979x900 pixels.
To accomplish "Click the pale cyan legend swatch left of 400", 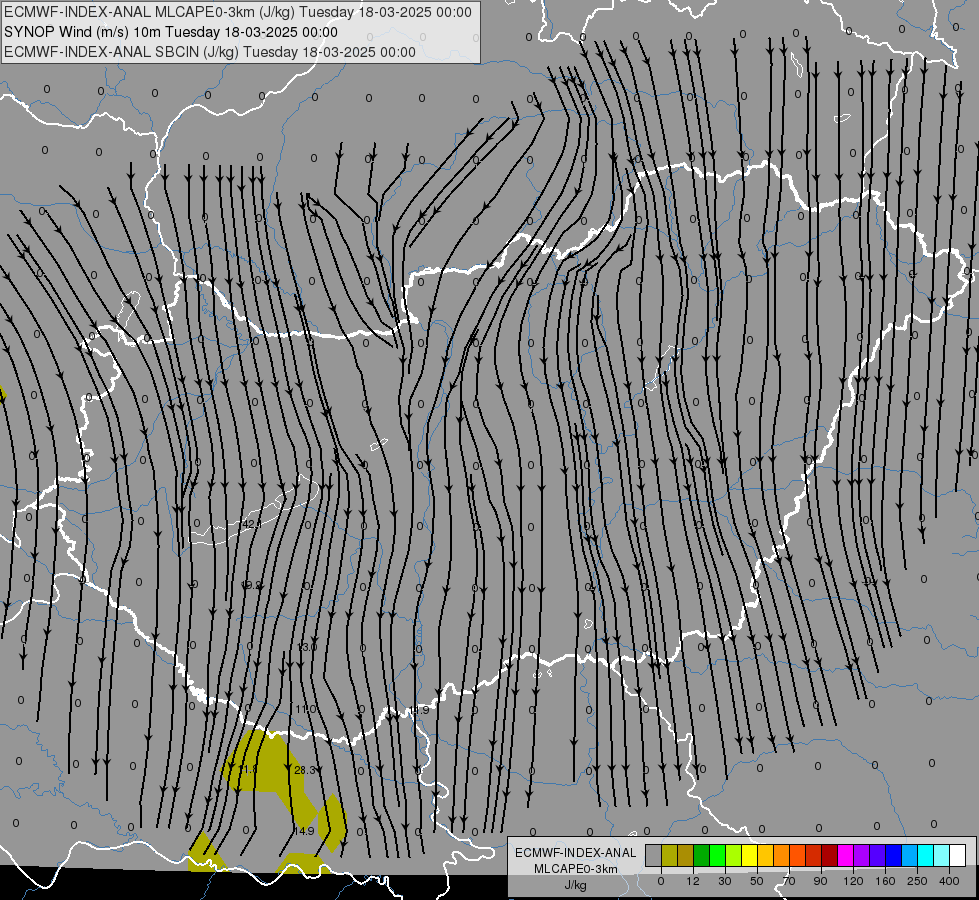I will [x=942, y=855].
